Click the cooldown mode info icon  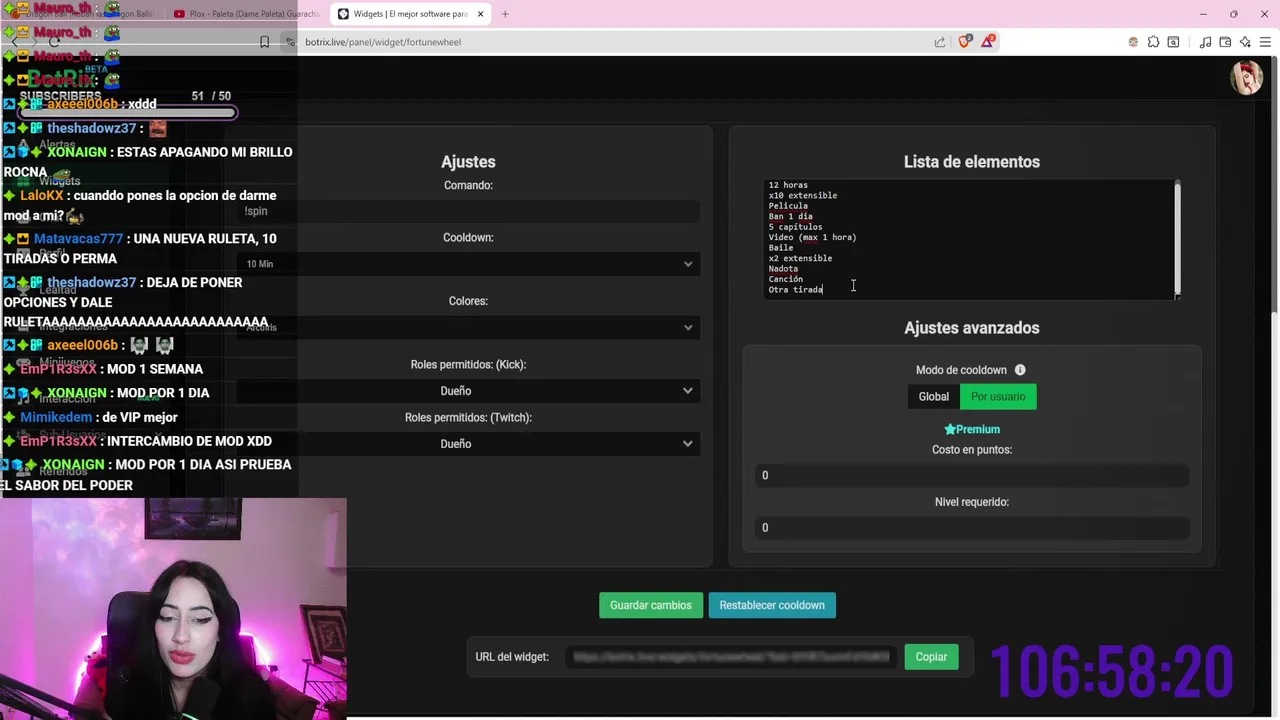[1020, 370]
